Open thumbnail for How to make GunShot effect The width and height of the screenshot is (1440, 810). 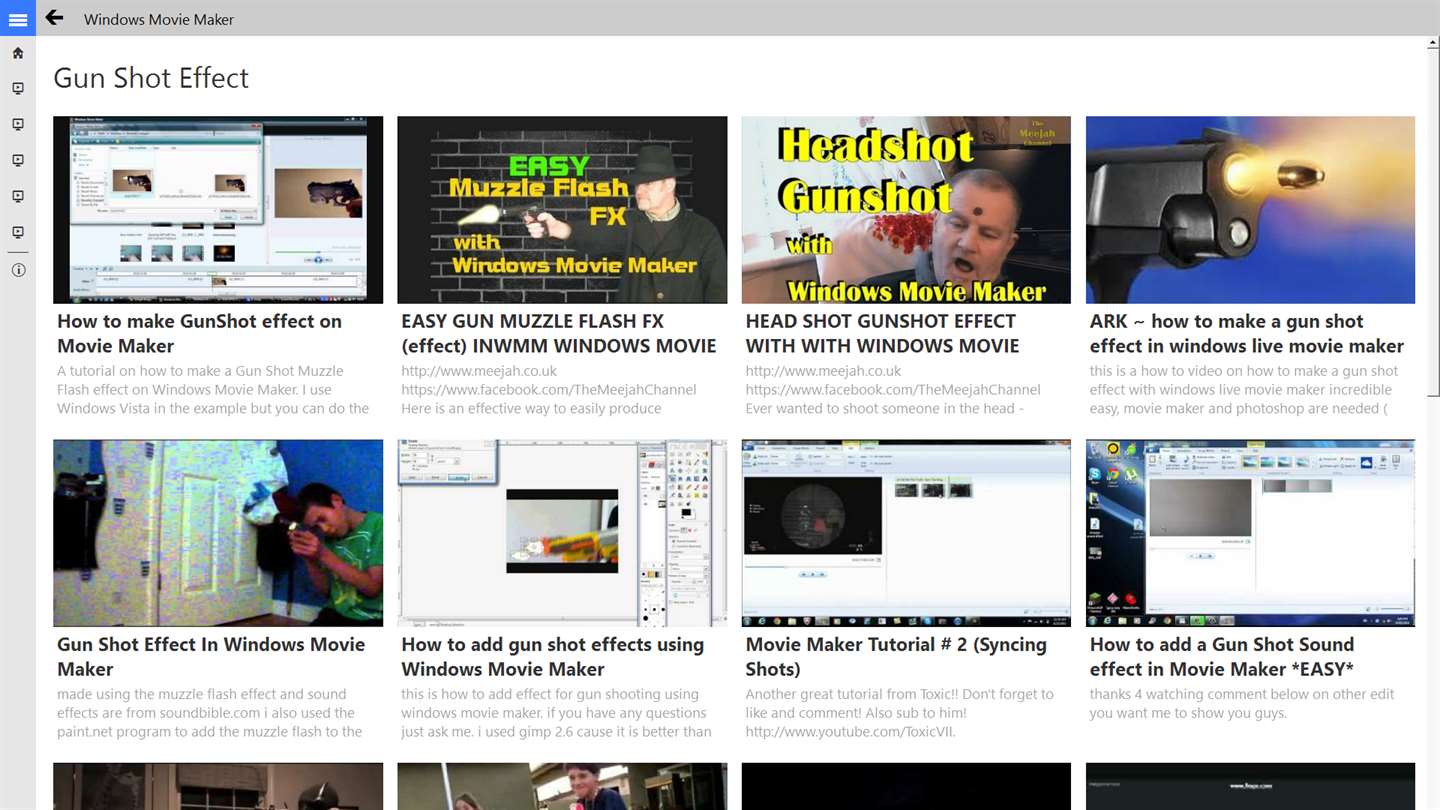218,210
